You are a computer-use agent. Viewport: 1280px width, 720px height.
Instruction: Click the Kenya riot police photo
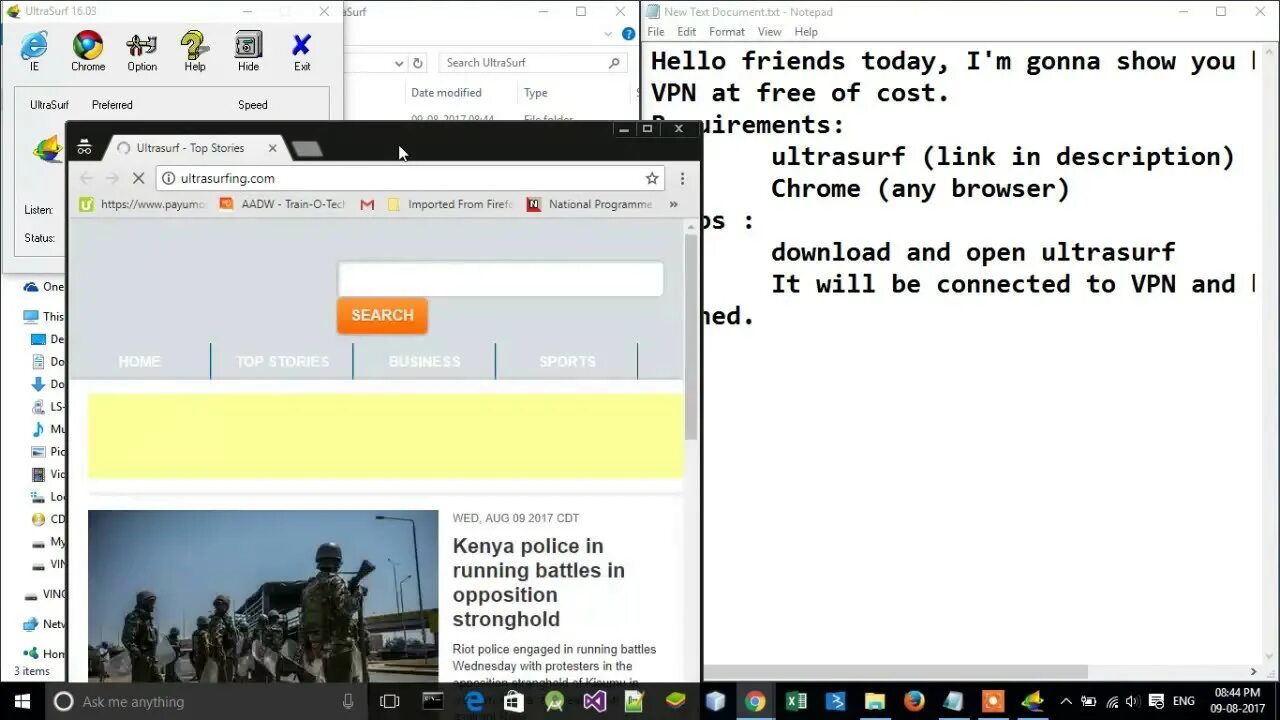(263, 596)
